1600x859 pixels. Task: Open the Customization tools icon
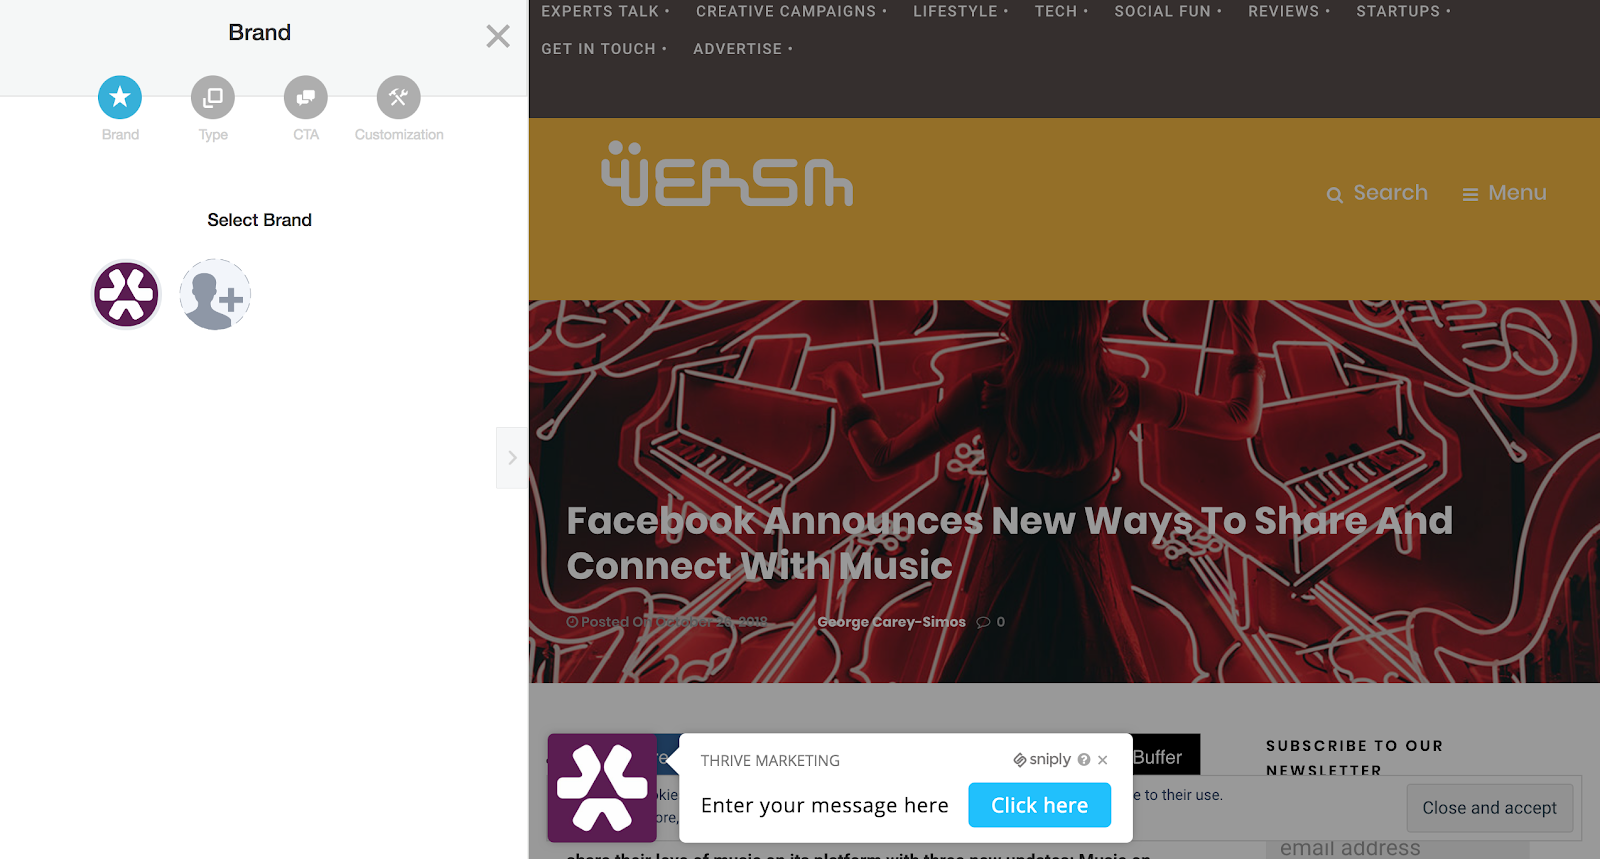tap(399, 97)
